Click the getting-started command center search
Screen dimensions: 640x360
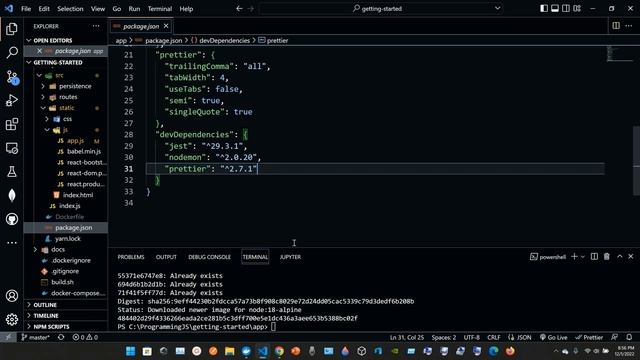pos(380,8)
